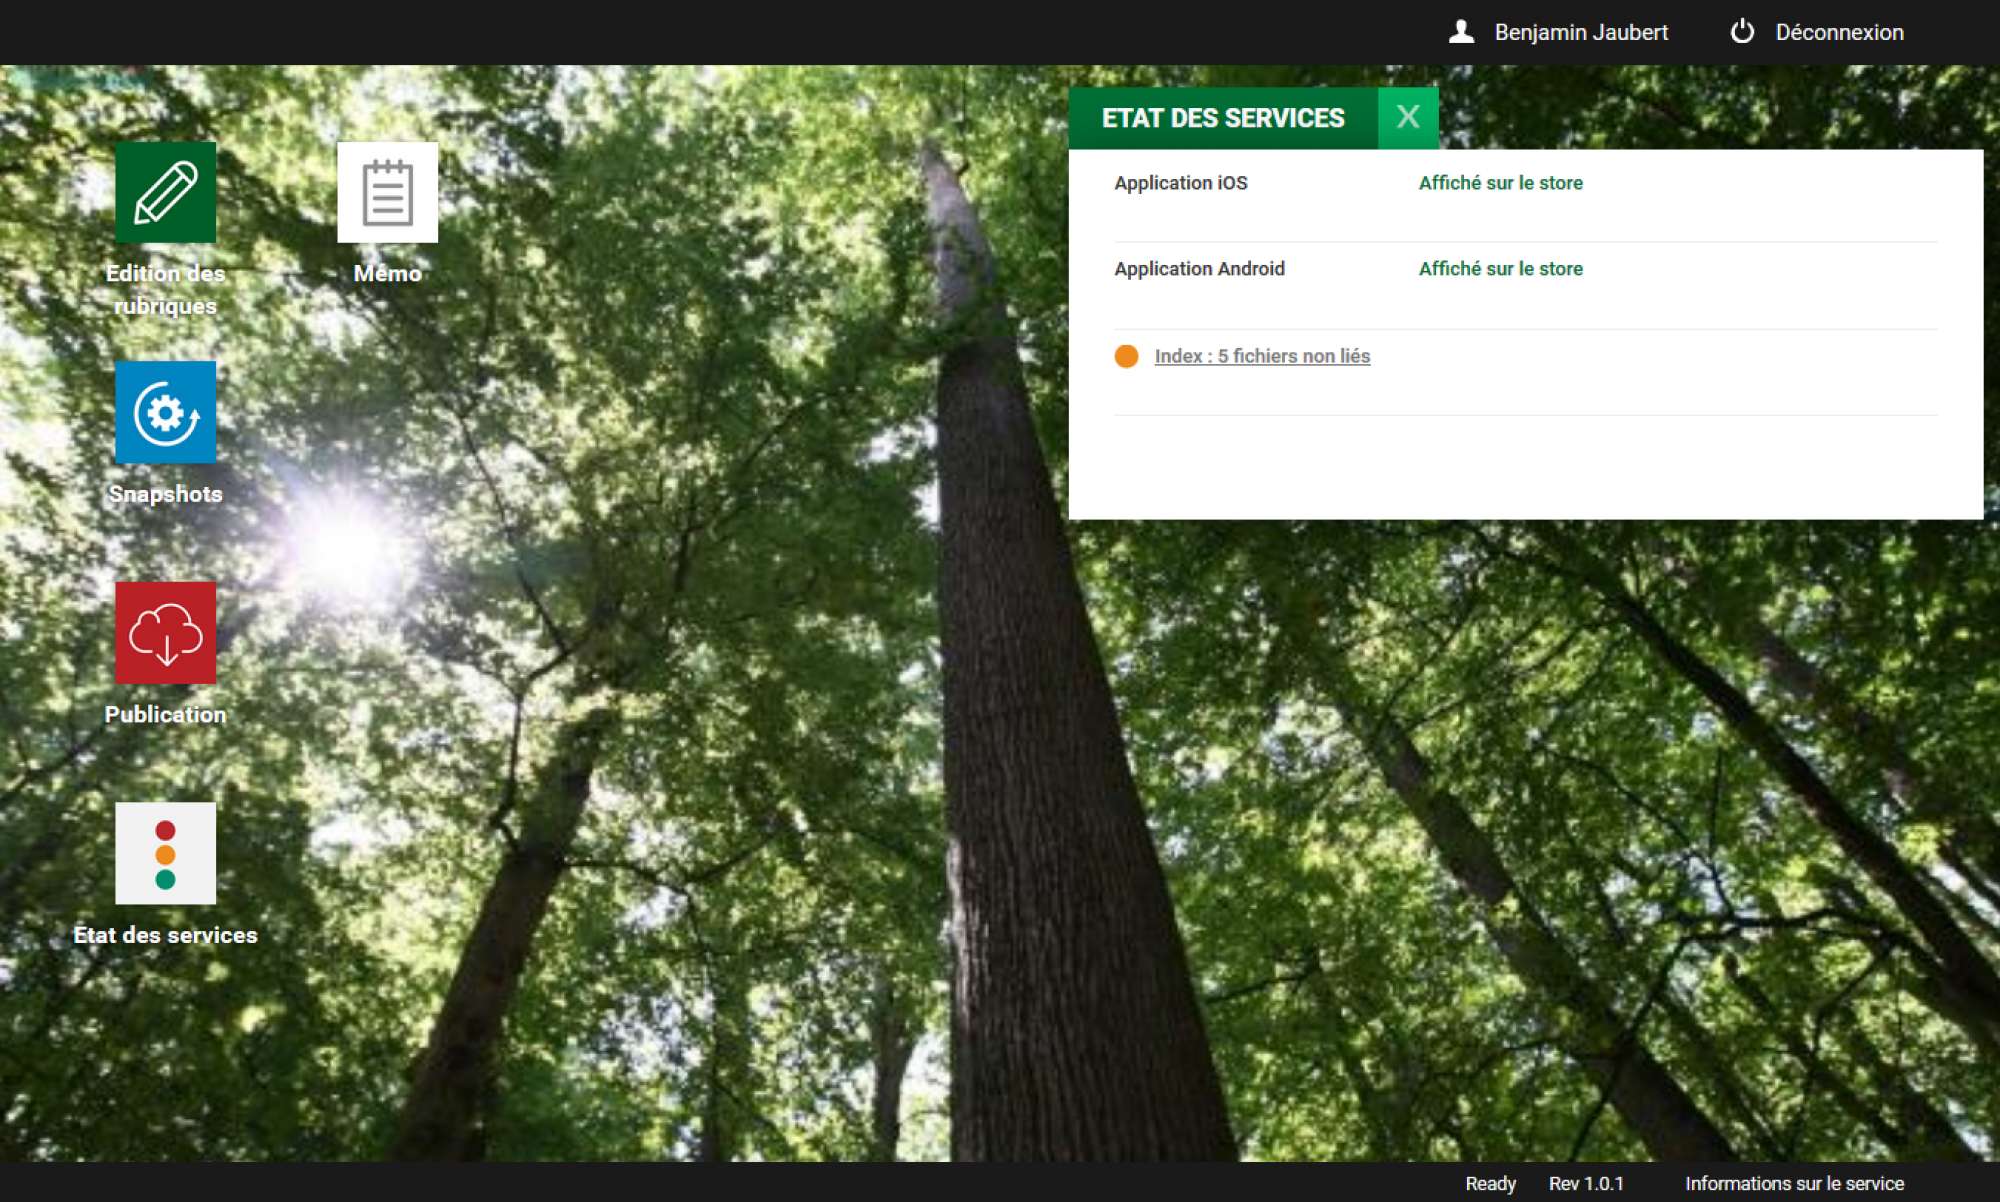2000x1202 pixels.
Task: Click the orange status dot beside Index
Action: pos(1126,356)
